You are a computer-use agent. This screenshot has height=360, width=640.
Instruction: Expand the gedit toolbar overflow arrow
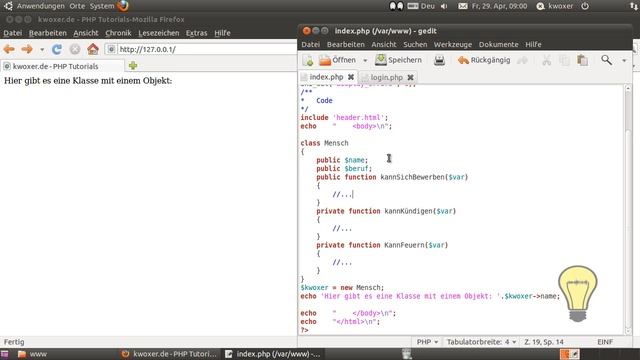click(624, 60)
